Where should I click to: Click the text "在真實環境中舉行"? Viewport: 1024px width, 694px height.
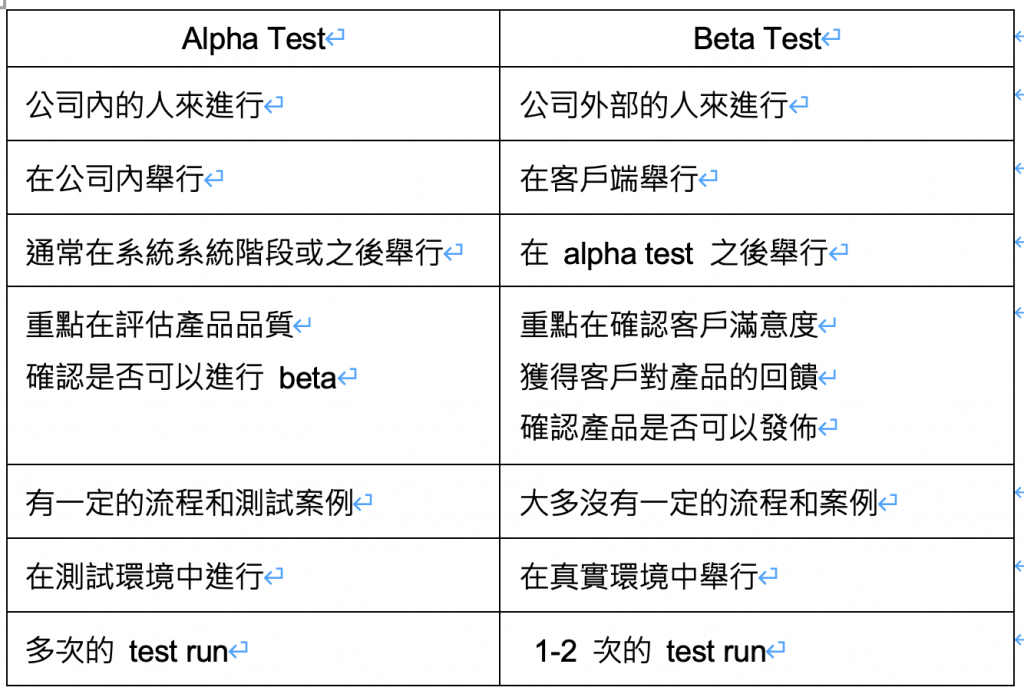(x=639, y=576)
